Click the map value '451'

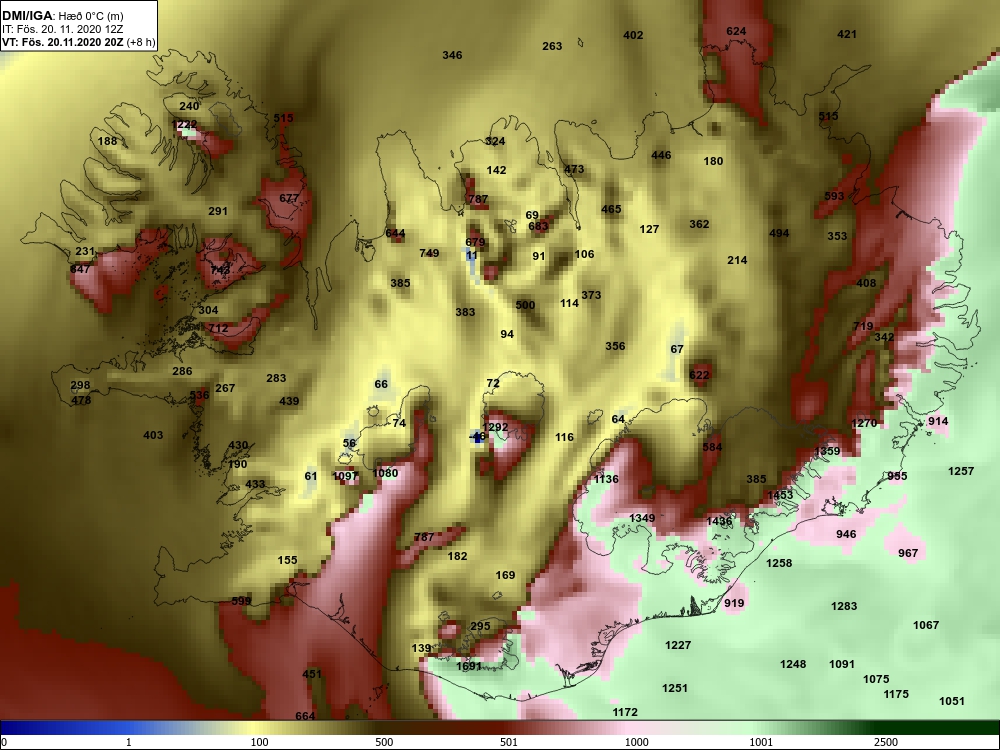(312, 674)
